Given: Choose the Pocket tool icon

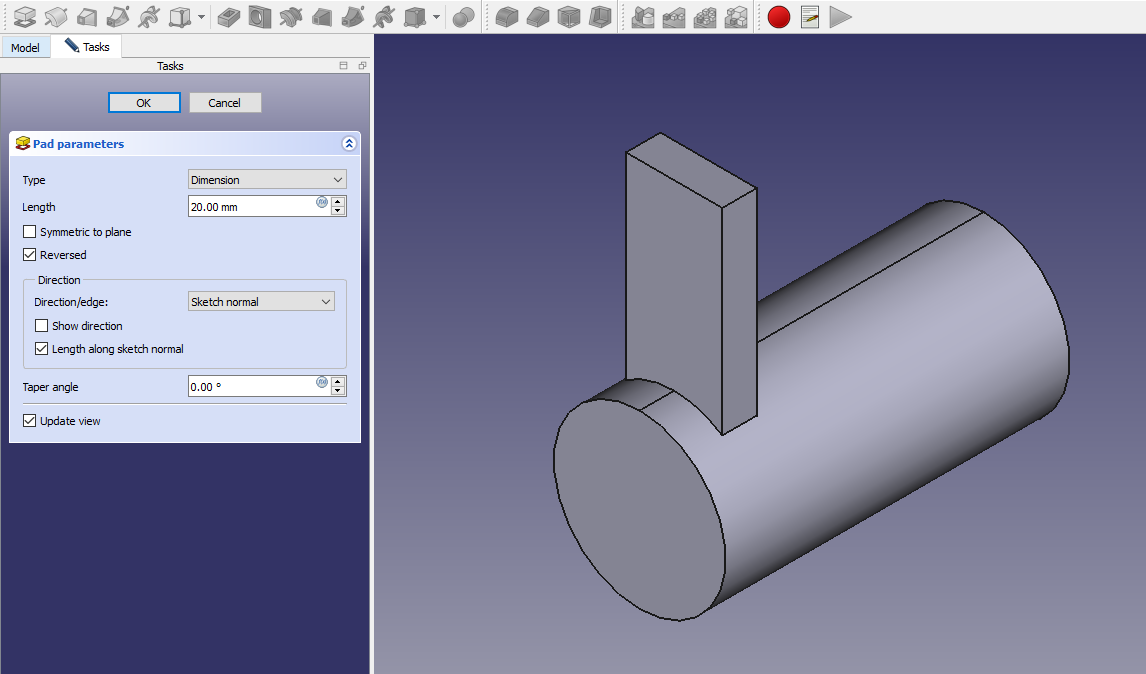Looking at the screenshot, I should pyautogui.click(x=228, y=17).
